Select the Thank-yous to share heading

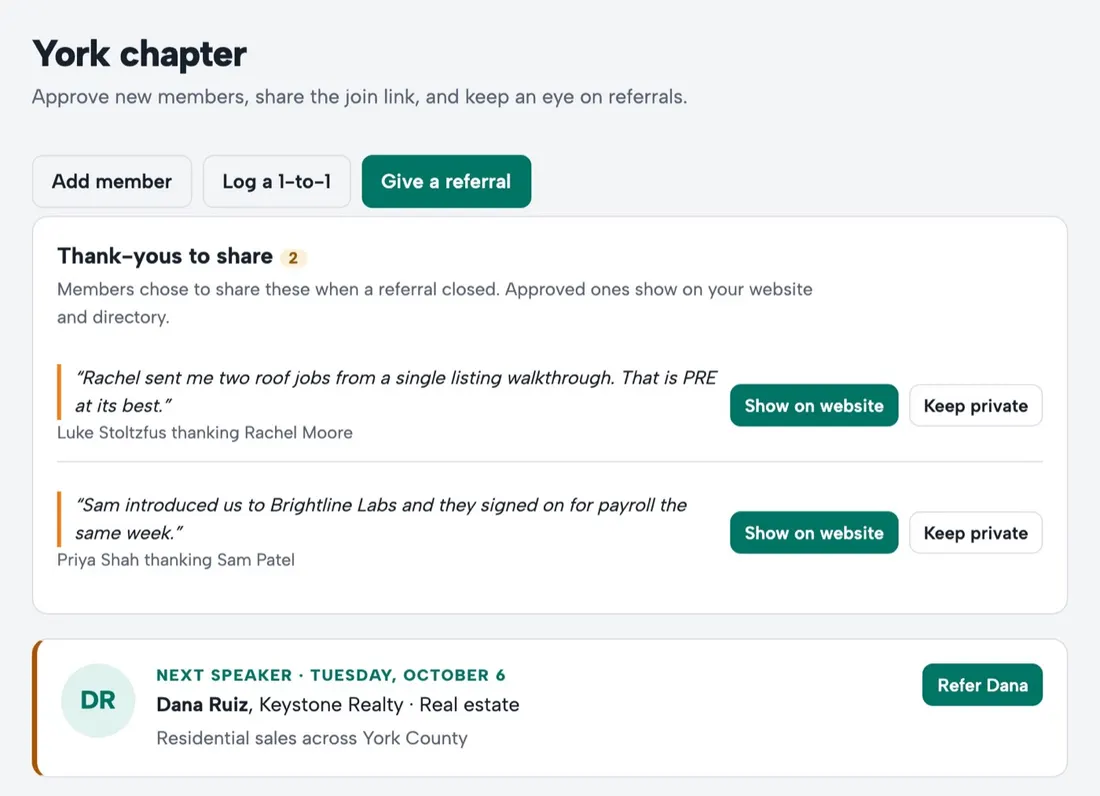pos(165,256)
